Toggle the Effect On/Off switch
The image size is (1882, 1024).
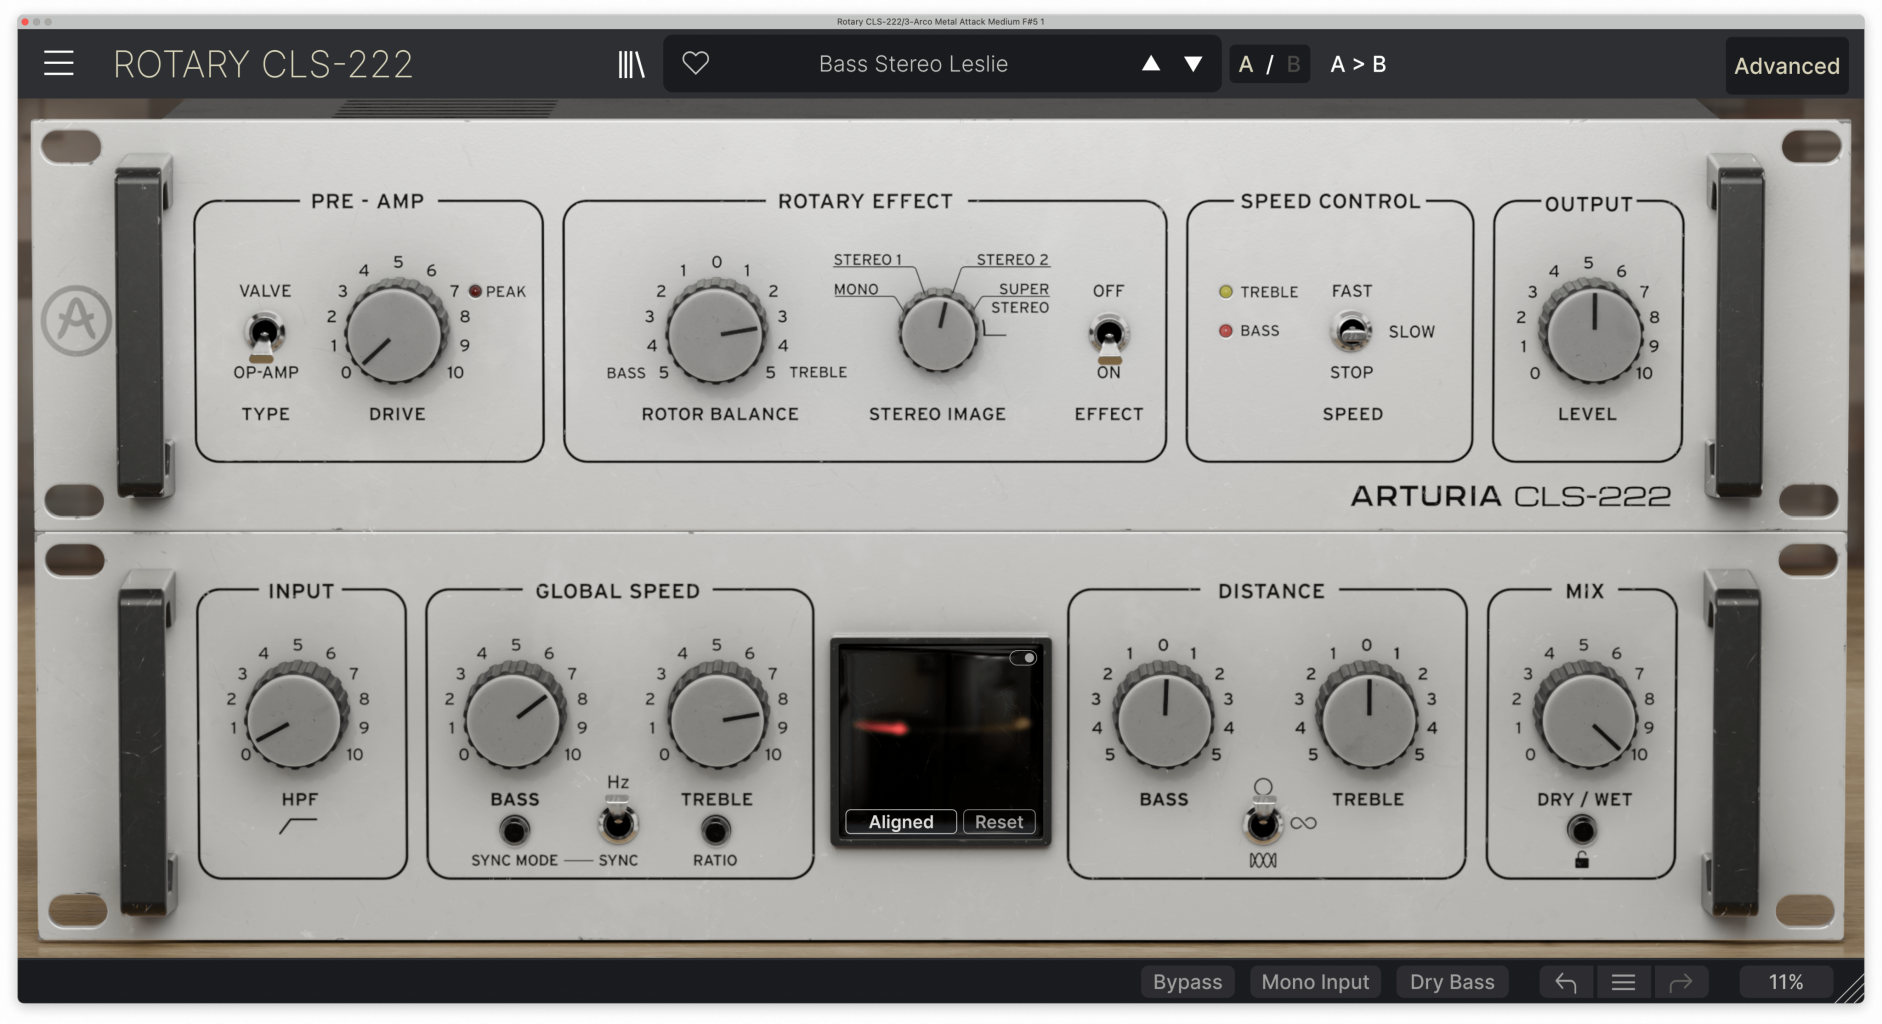pyautogui.click(x=1108, y=336)
